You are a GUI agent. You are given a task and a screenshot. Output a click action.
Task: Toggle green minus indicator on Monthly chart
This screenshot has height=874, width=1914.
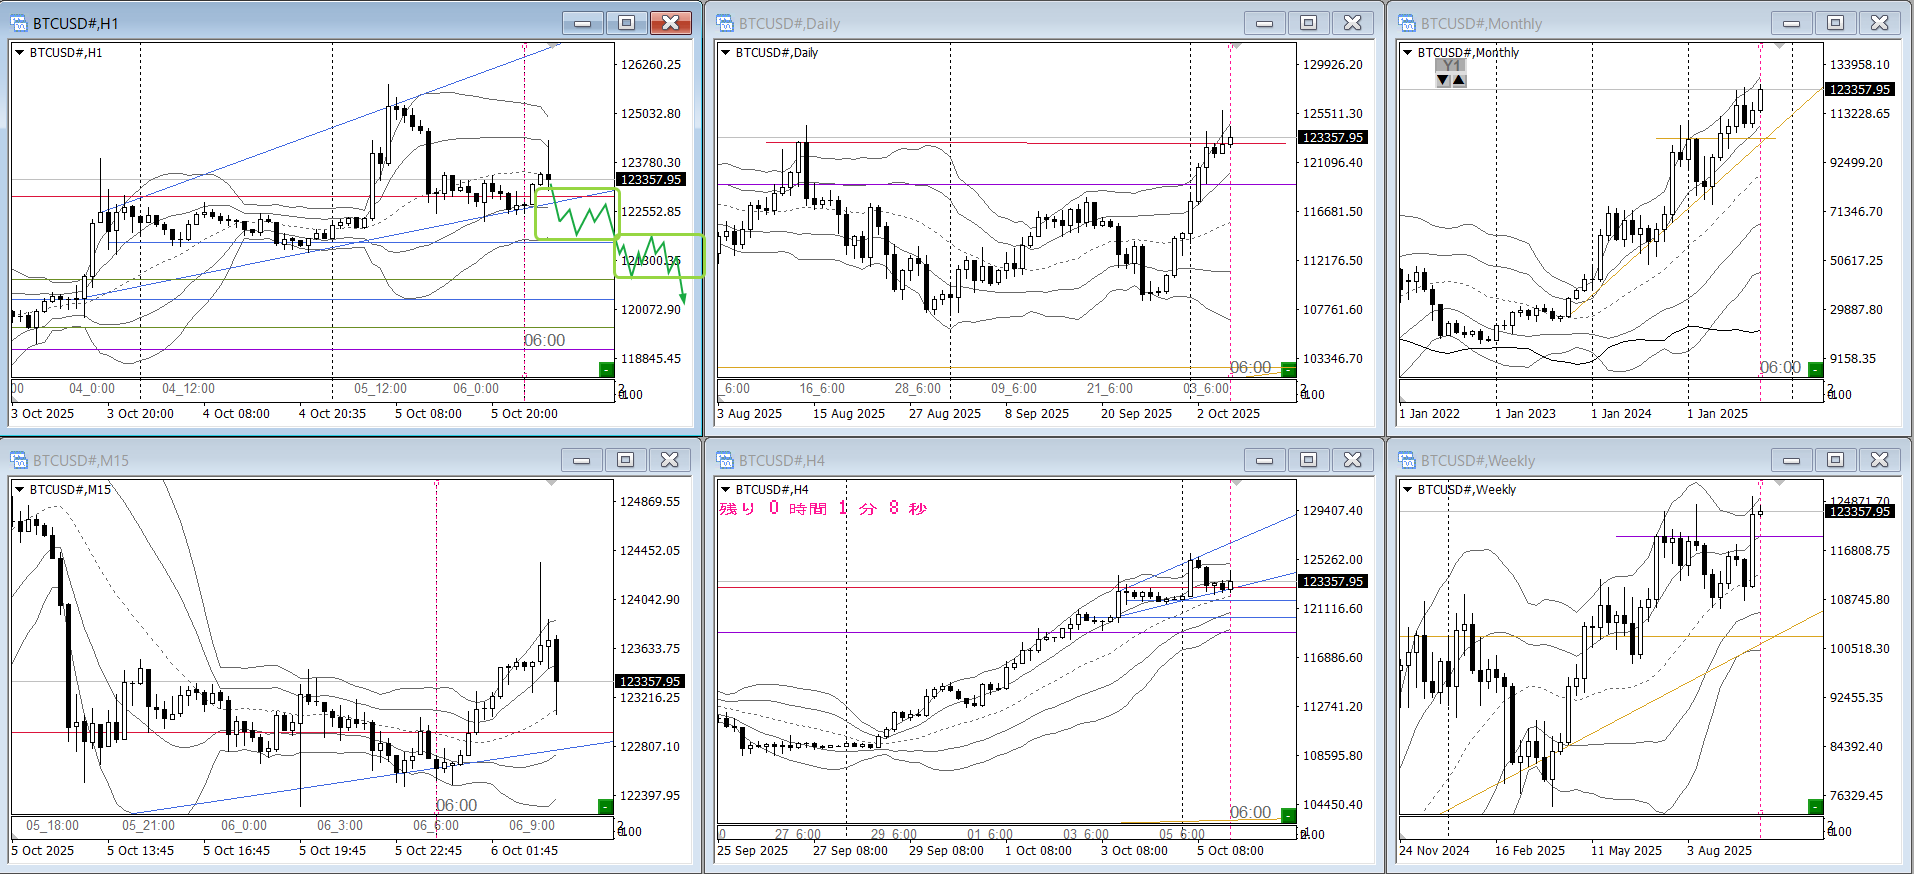(1815, 370)
